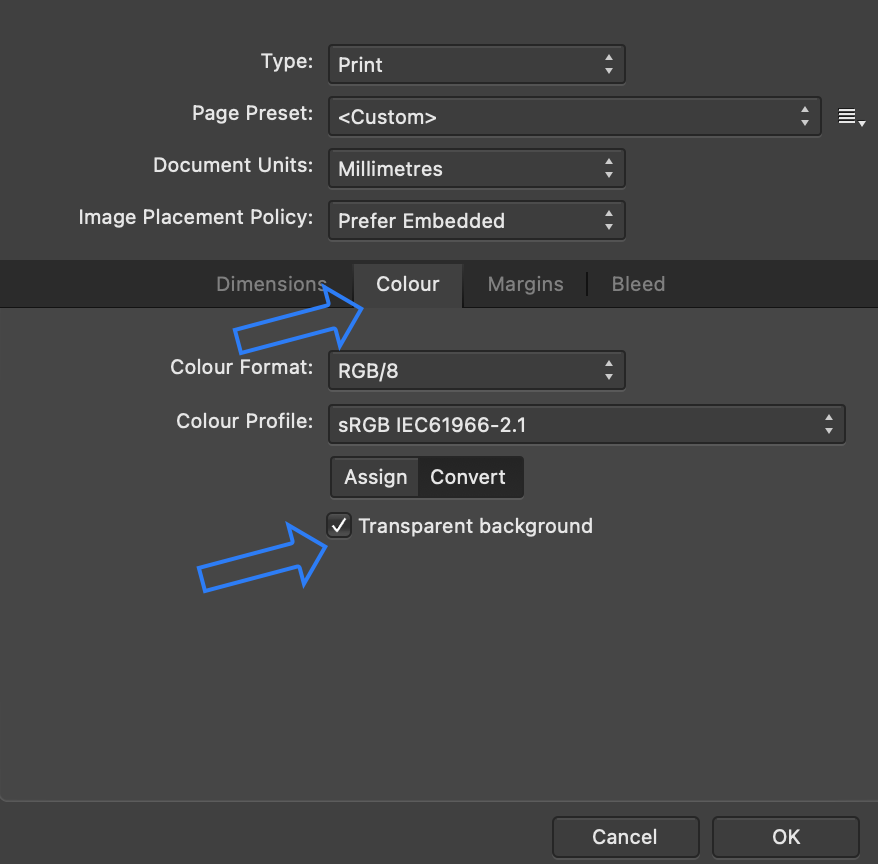The width and height of the screenshot is (878, 864).
Task: Click Cancel to dismiss the dialog
Action: [x=625, y=837]
